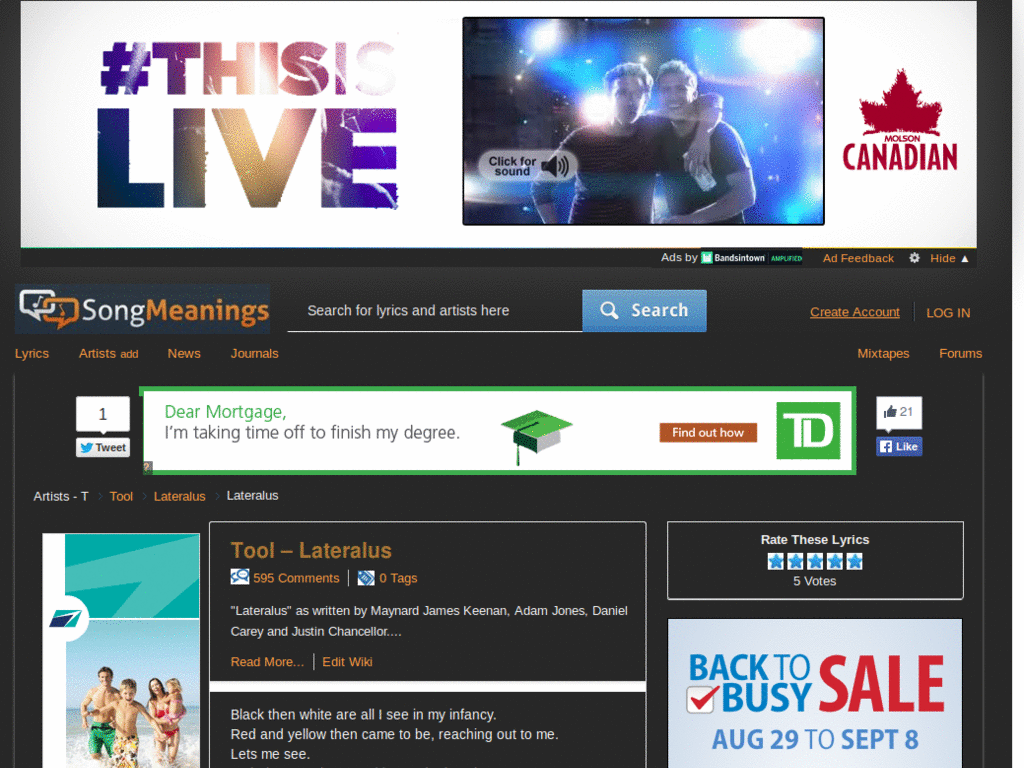Click the TD logo in the banner
The width and height of the screenshot is (1024, 768).
[x=808, y=430]
